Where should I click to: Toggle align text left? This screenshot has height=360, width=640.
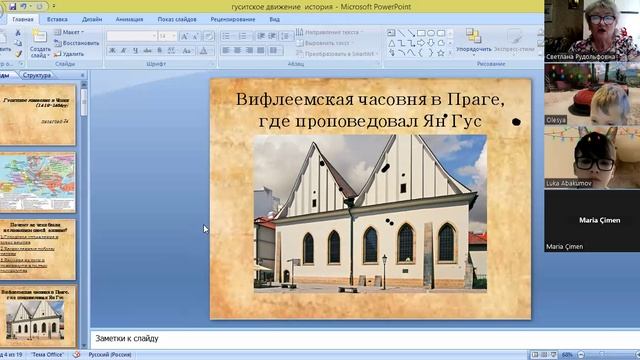226,50
